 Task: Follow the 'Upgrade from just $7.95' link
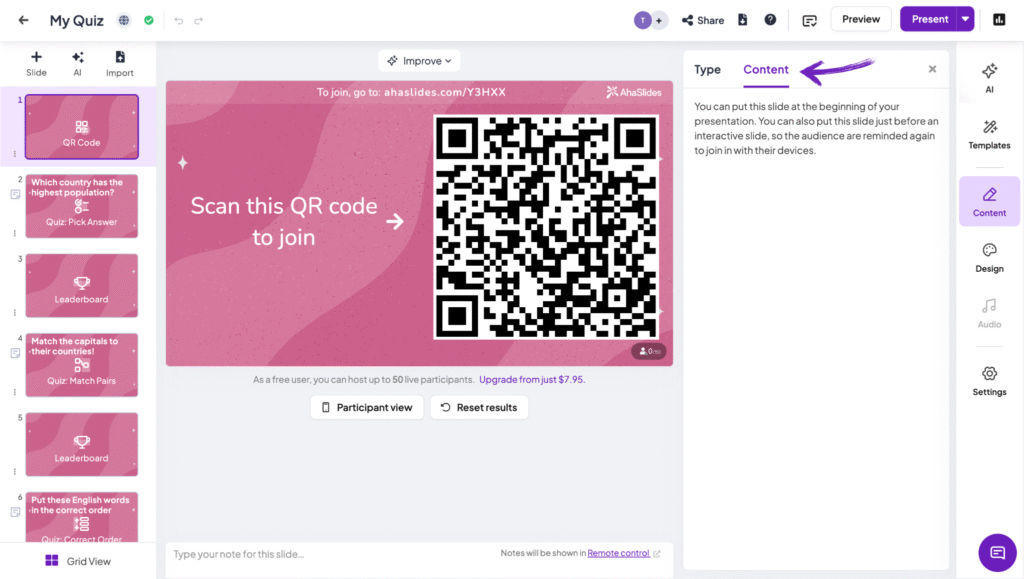(532, 379)
